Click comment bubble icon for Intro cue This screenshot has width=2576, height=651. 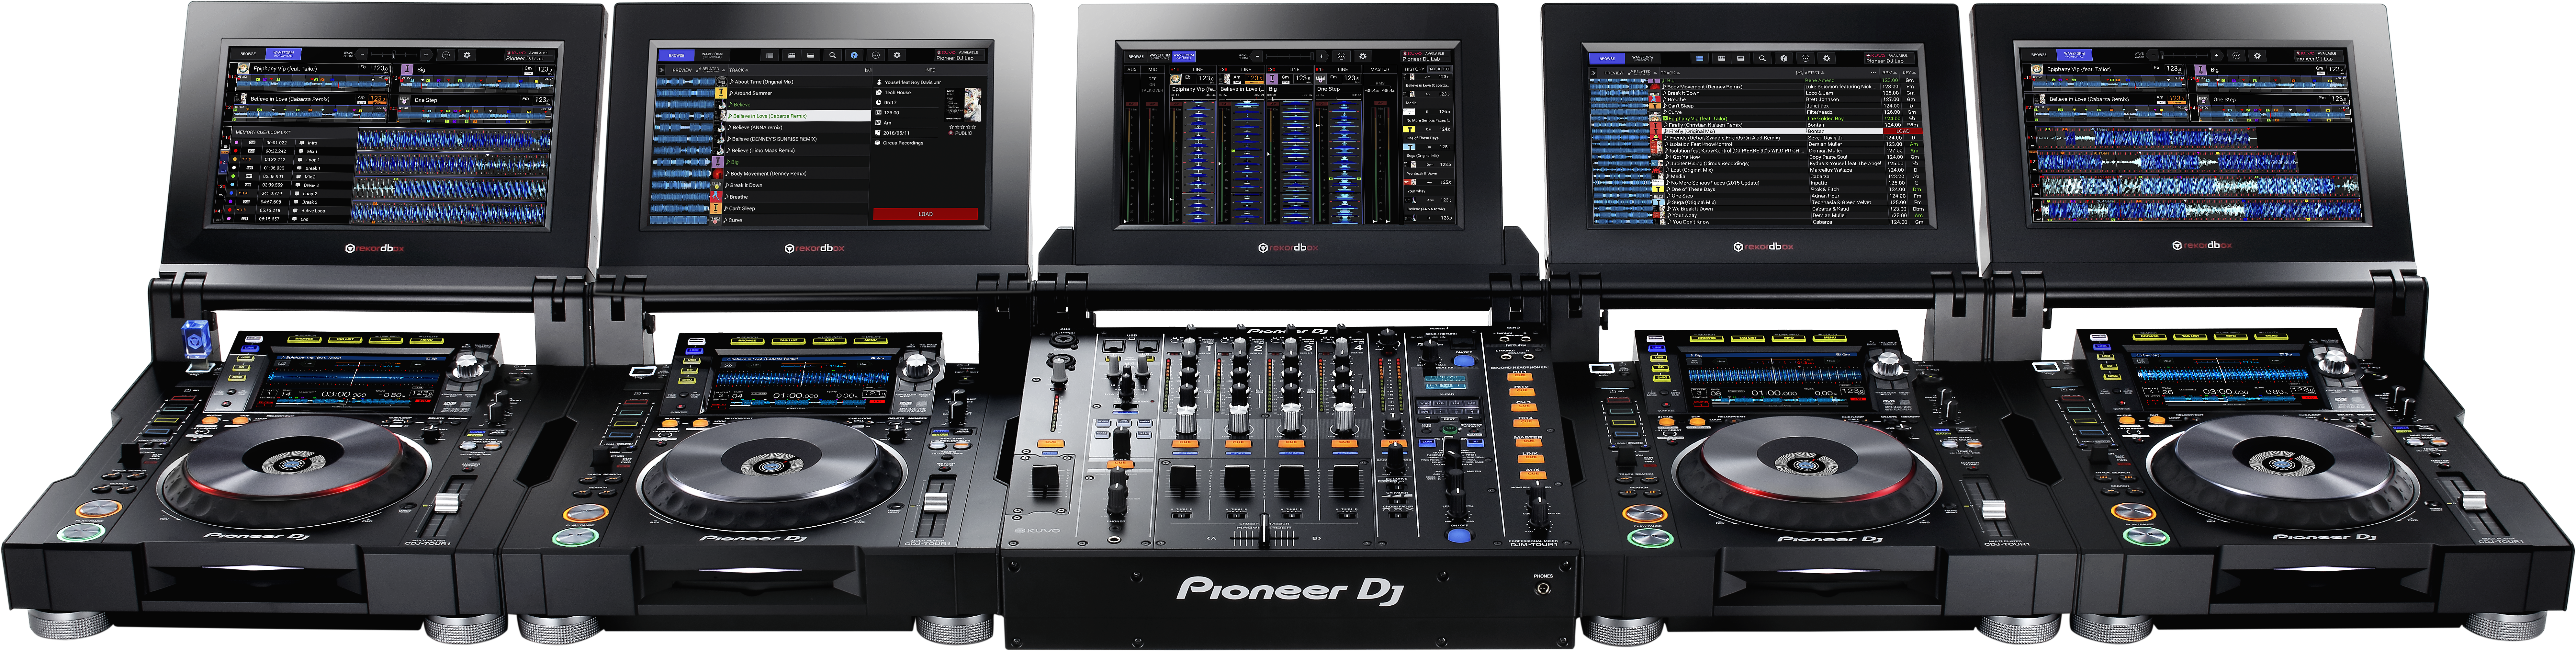[302, 143]
